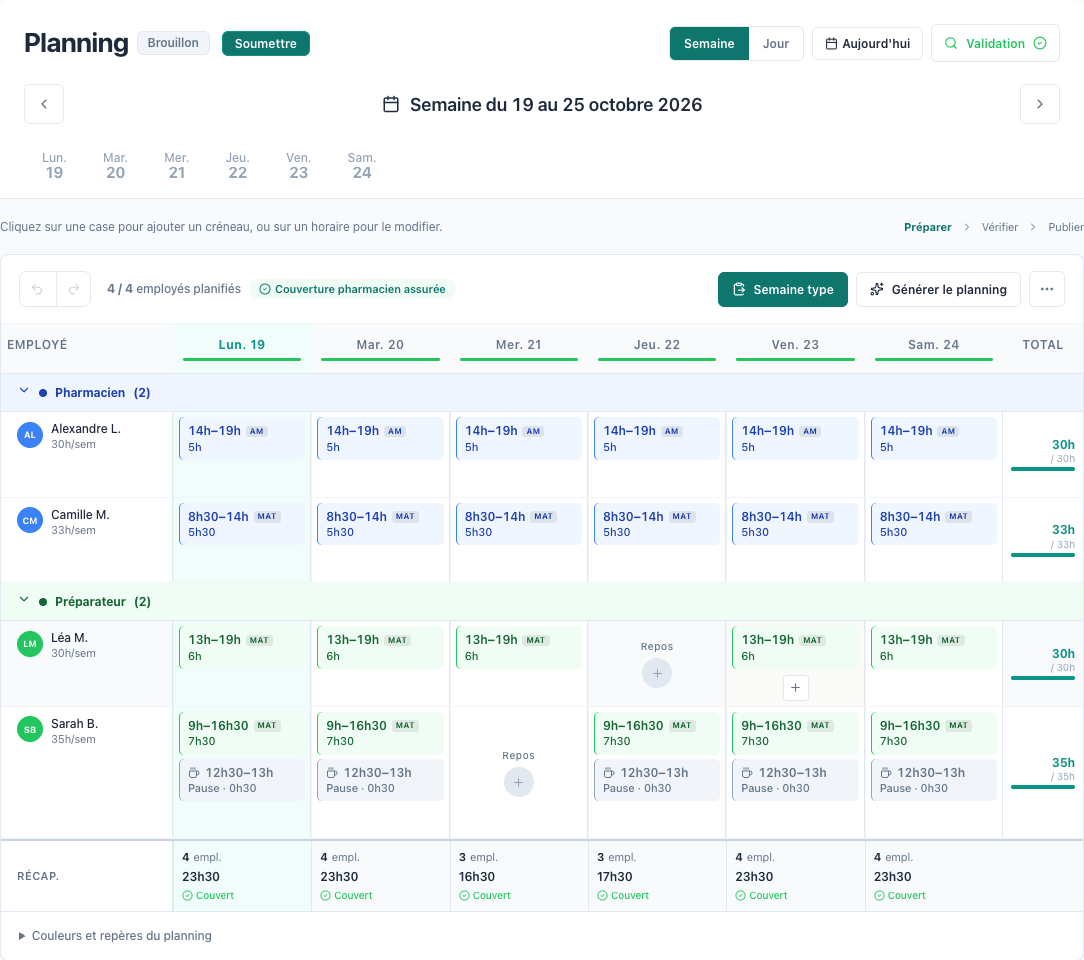The width and height of the screenshot is (1084, 960).
Task: Click Camille M.'s CM avatar
Action: [x=30, y=520]
